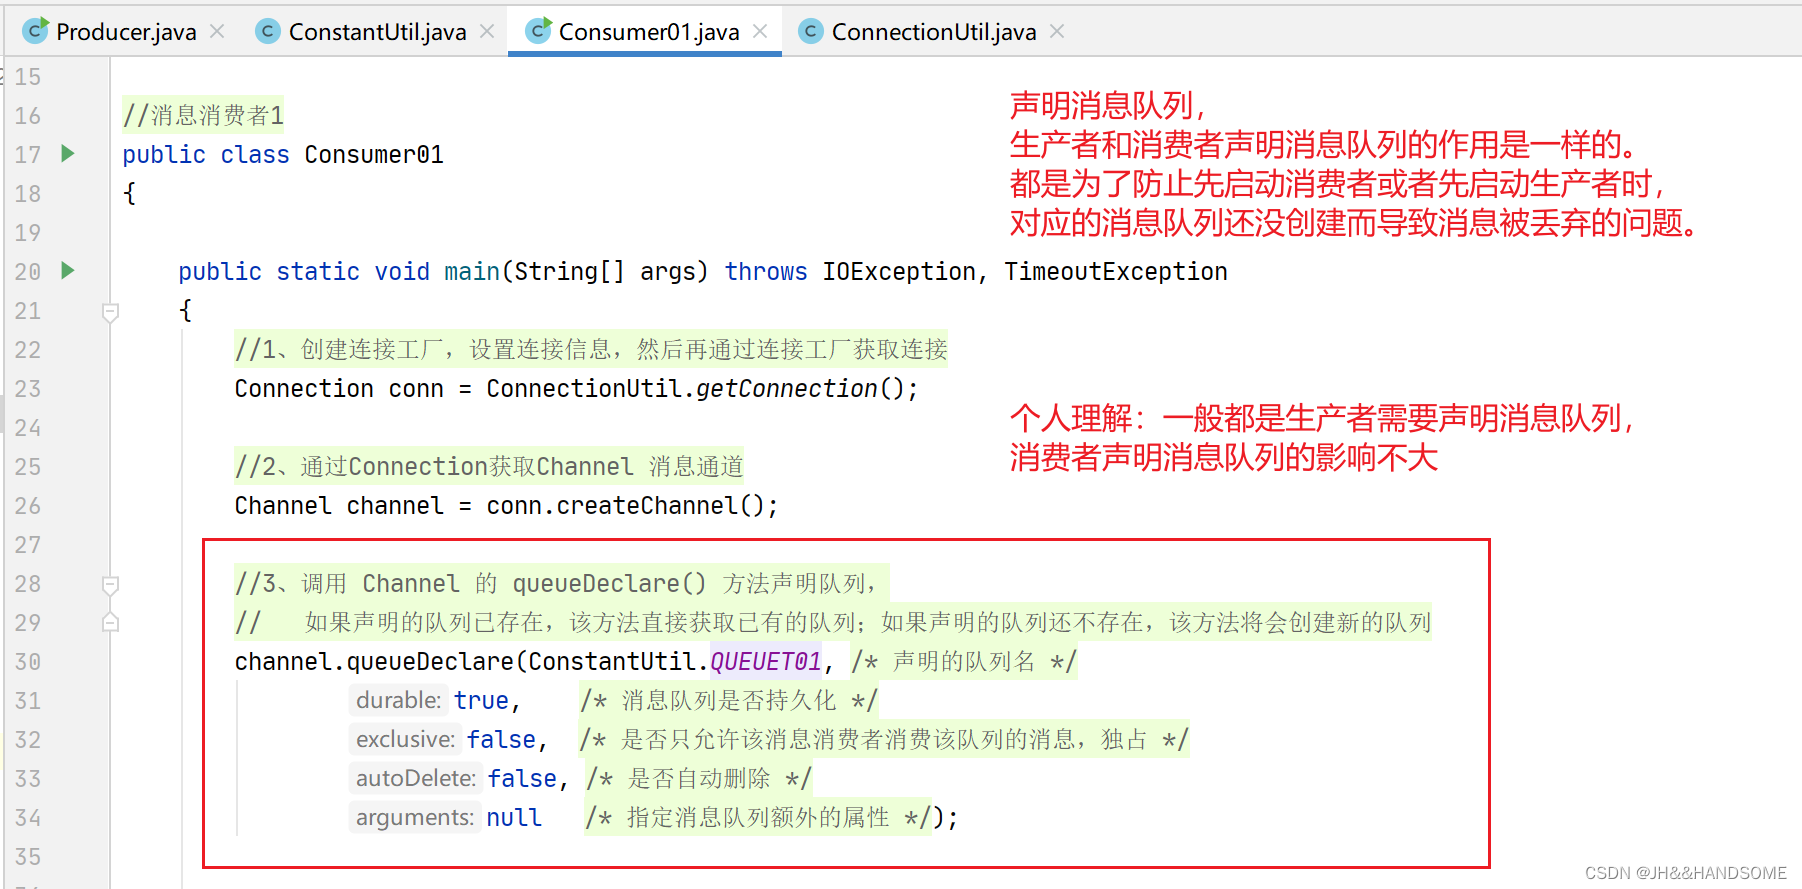The height and width of the screenshot is (889, 1802).
Task: Click the 'Channel channel' variable declaration
Action: click(x=339, y=506)
